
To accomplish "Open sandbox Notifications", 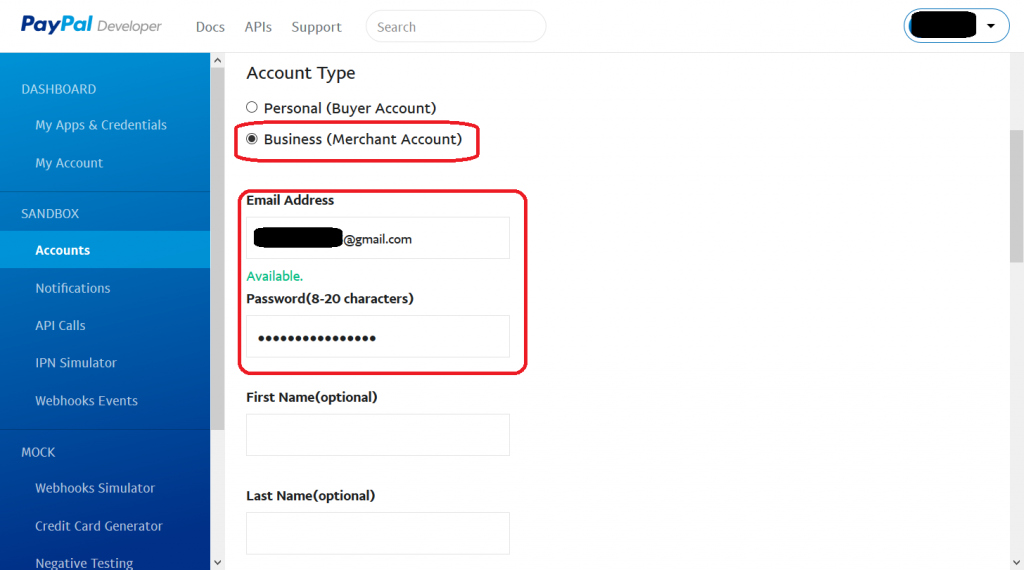I will pyautogui.click(x=73, y=288).
